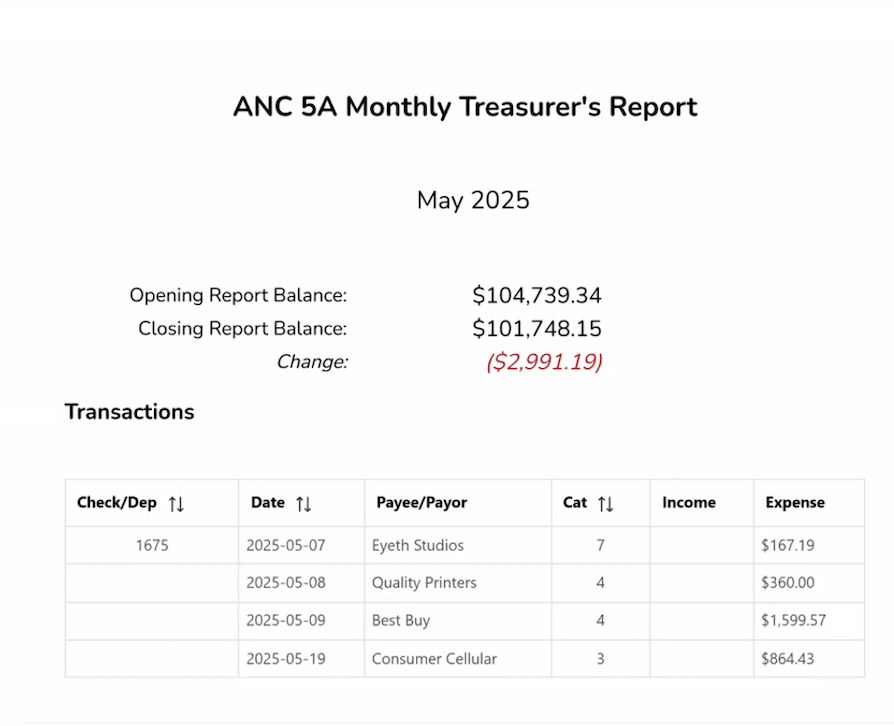Select check number 1675 cell
The height and width of the screenshot is (726, 894).
[x=152, y=546]
